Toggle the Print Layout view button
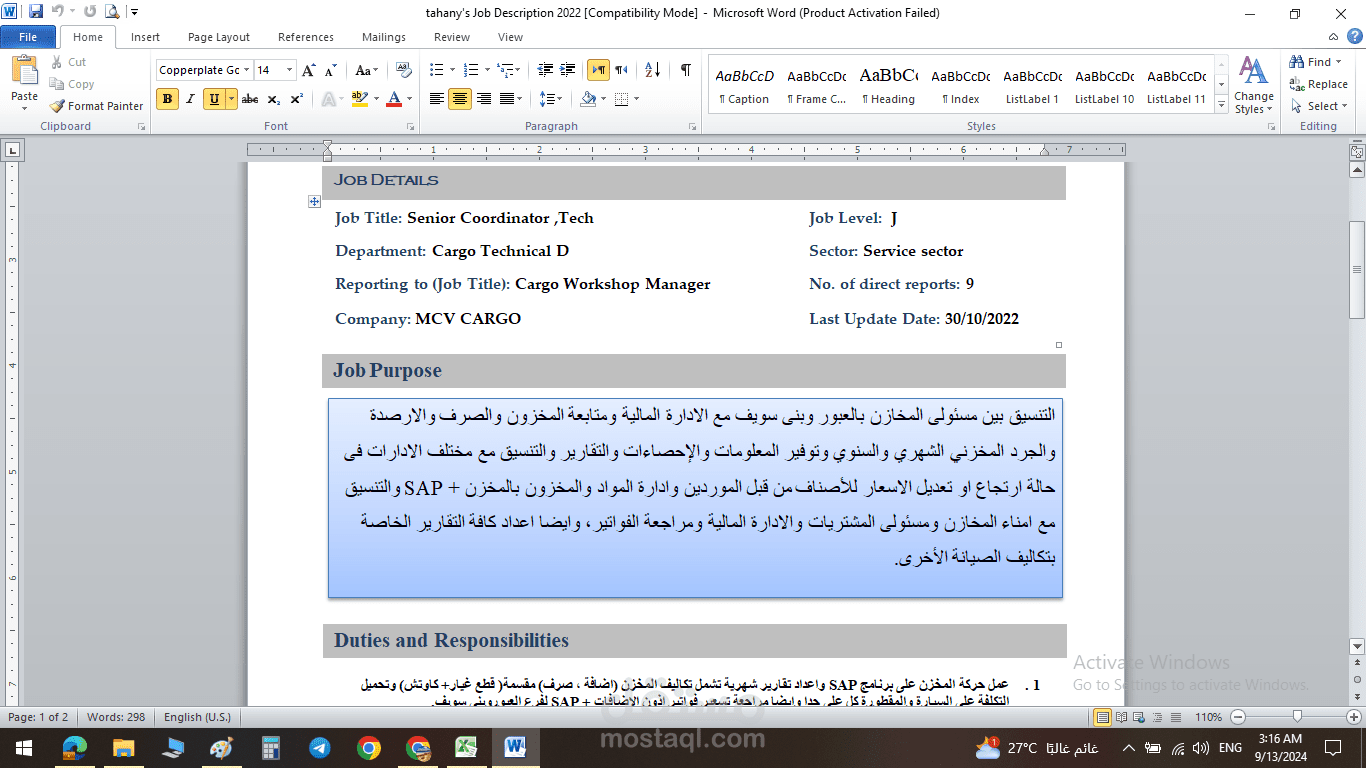1366x768 pixels. pyautogui.click(x=1103, y=717)
